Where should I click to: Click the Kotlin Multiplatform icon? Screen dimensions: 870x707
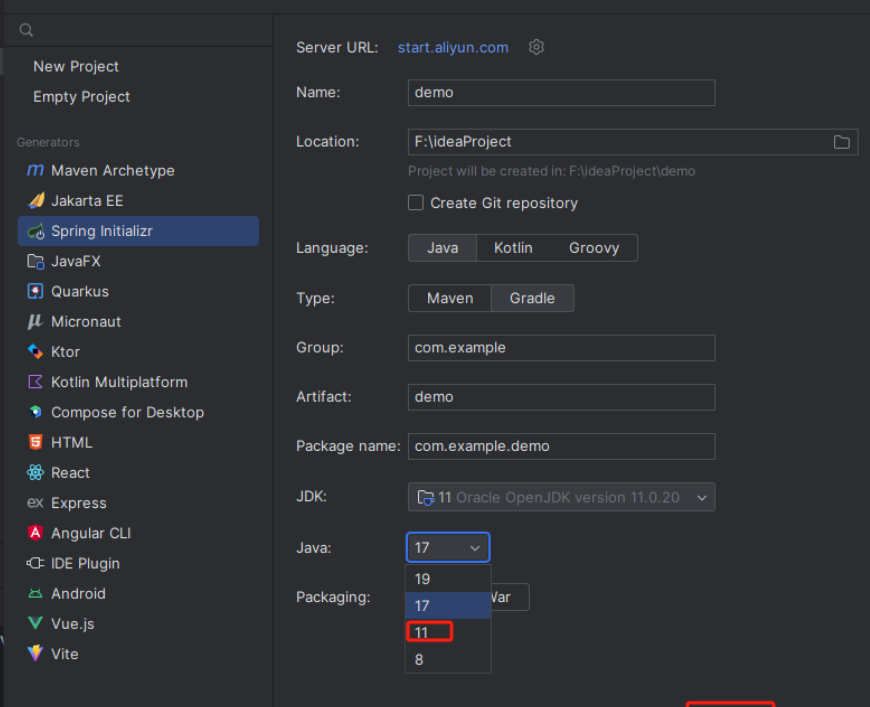36,382
